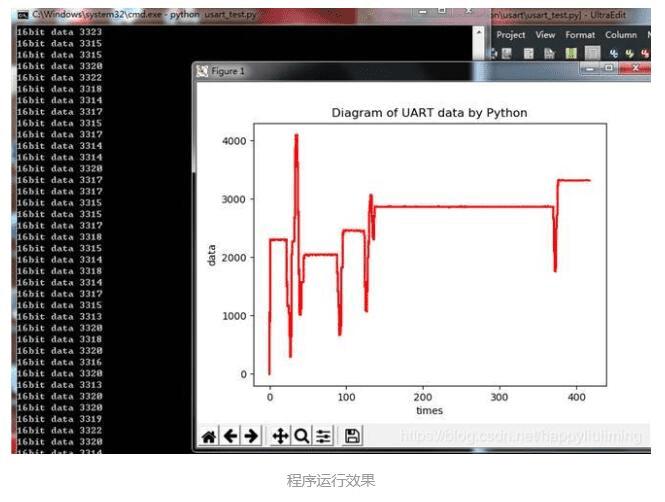This screenshot has height=502, width=665.
Task: Click the green column mode toolbar icon
Action: tap(571, 53)
